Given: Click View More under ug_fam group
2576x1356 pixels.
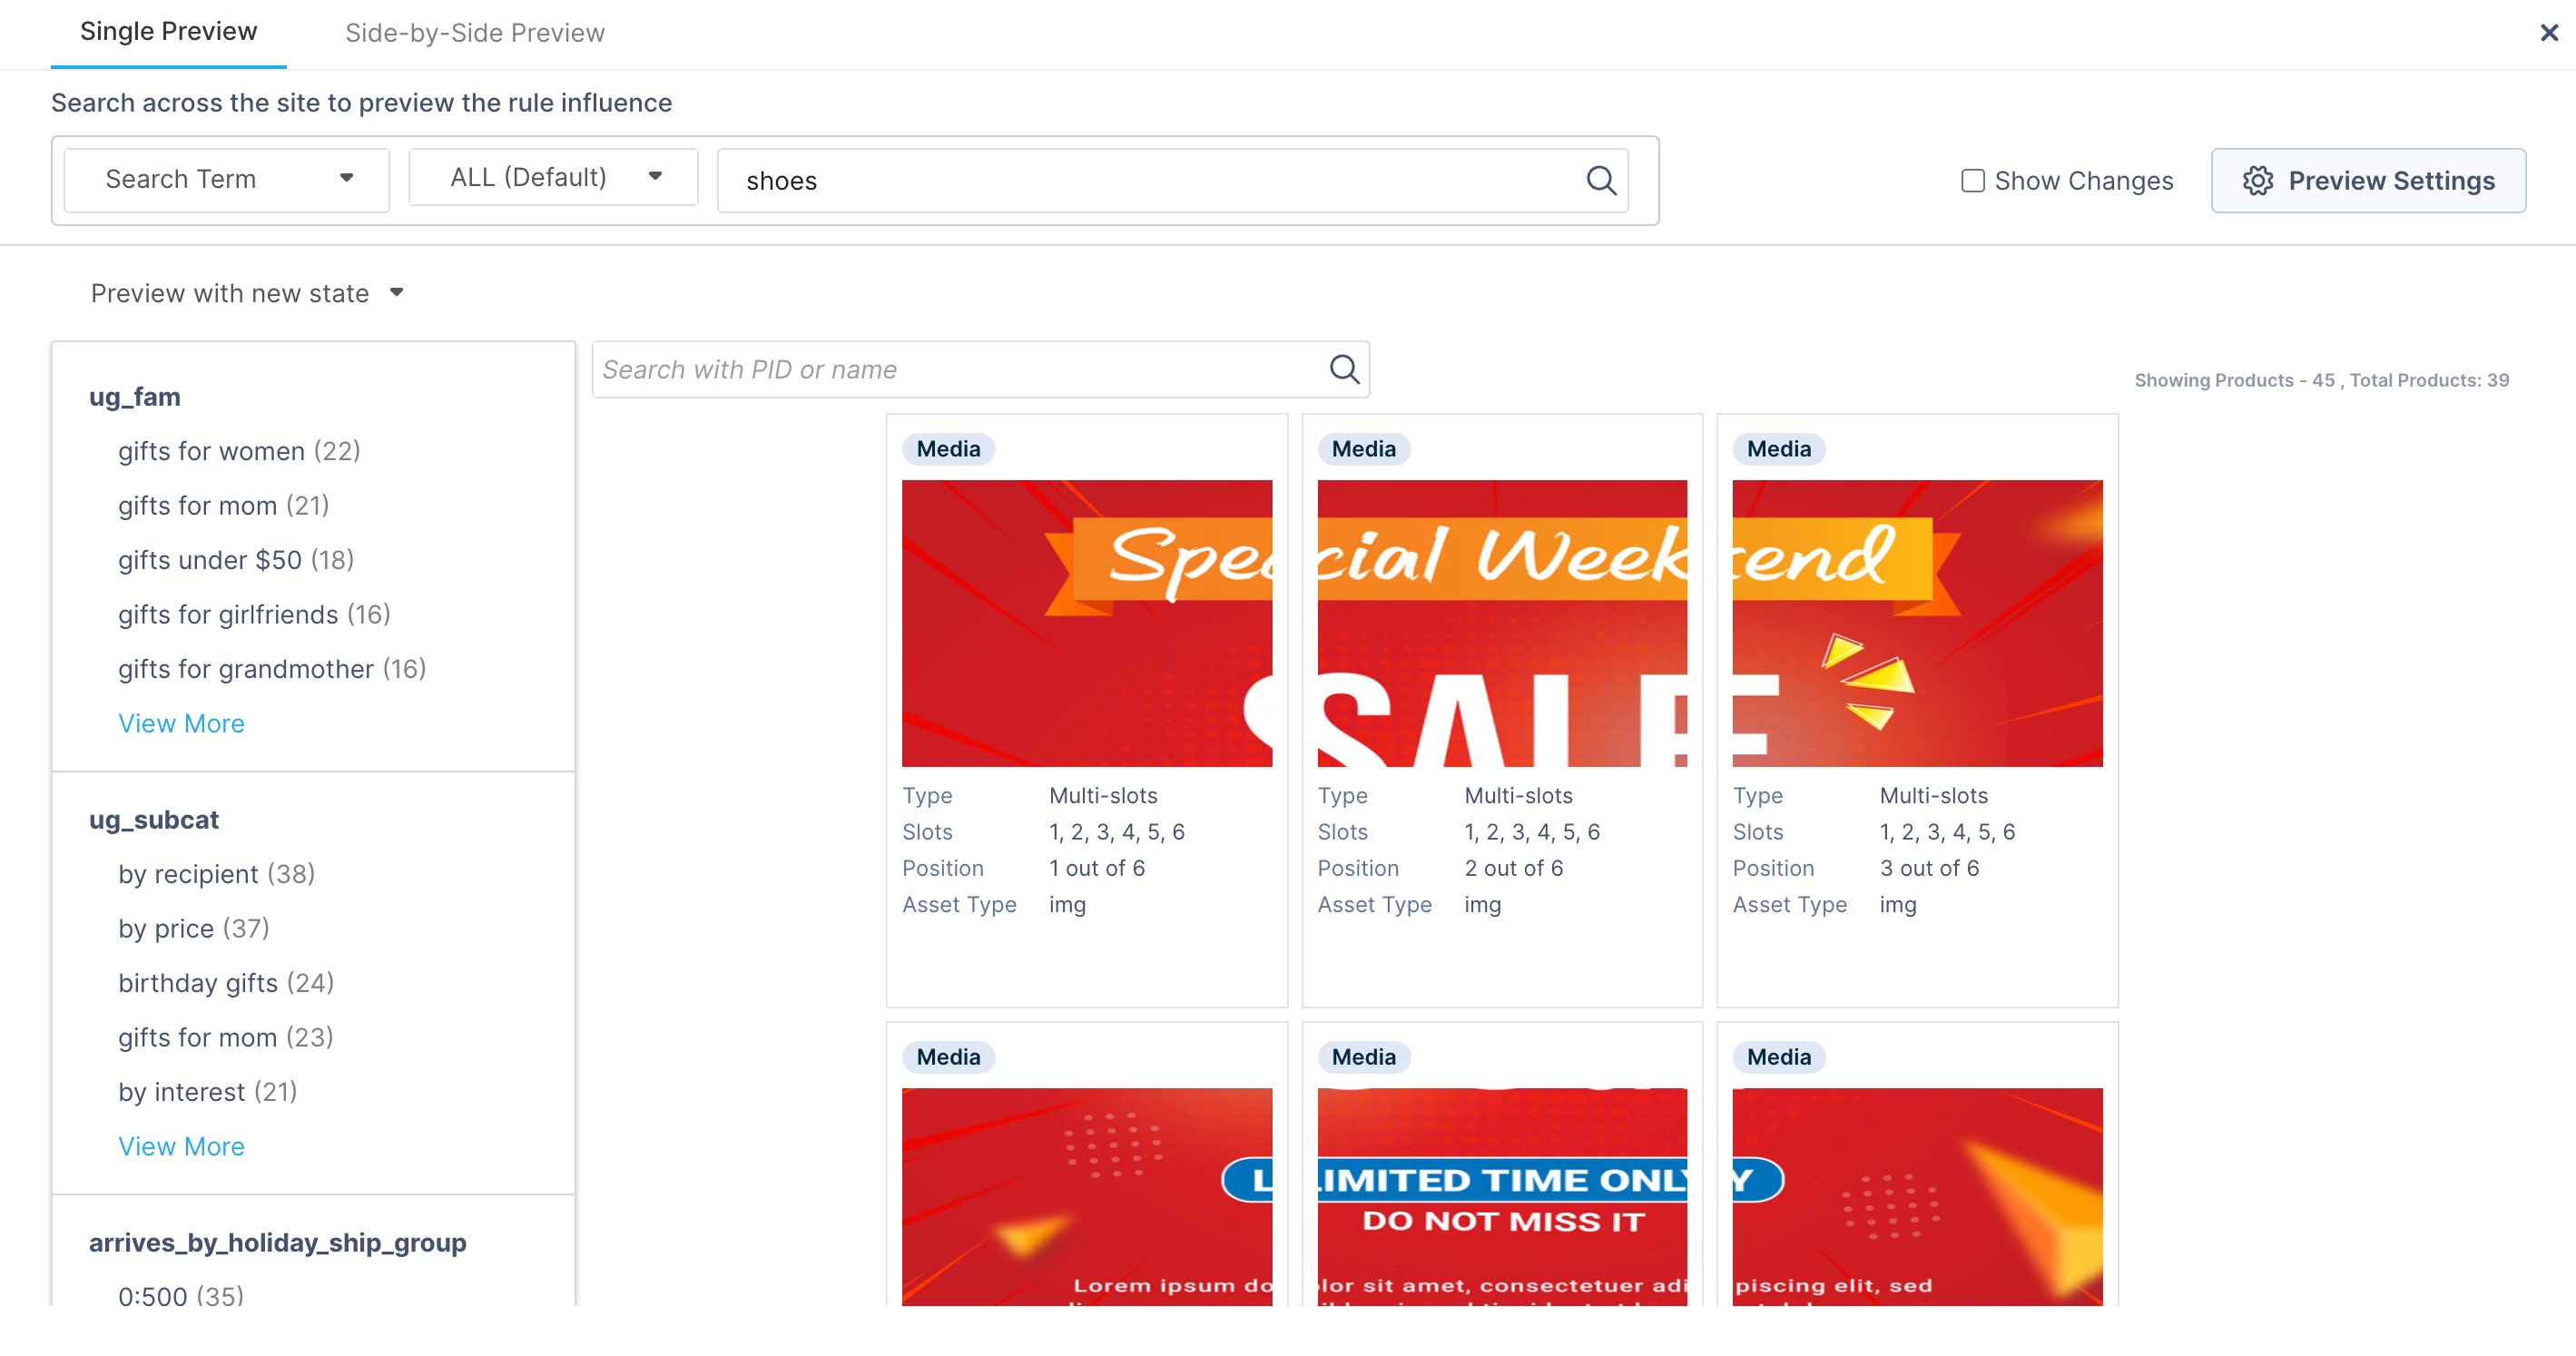Looking at the screenshot, I should tap(181, 723).
